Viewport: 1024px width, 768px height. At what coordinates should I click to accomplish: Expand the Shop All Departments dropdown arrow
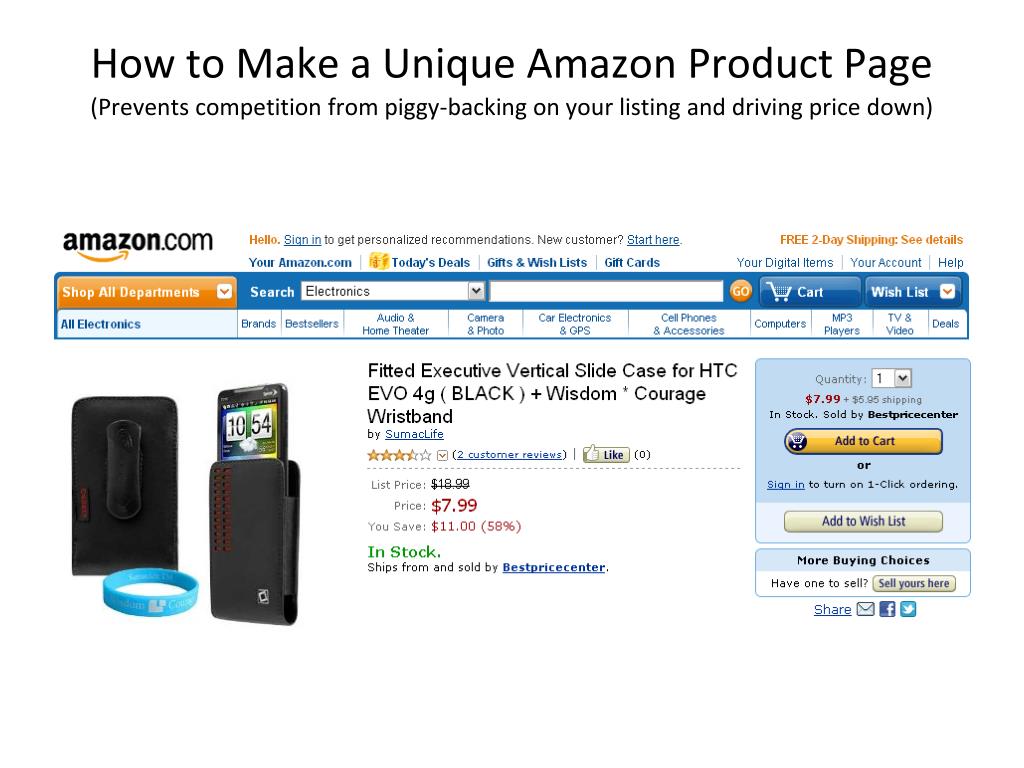coord(224,292)
